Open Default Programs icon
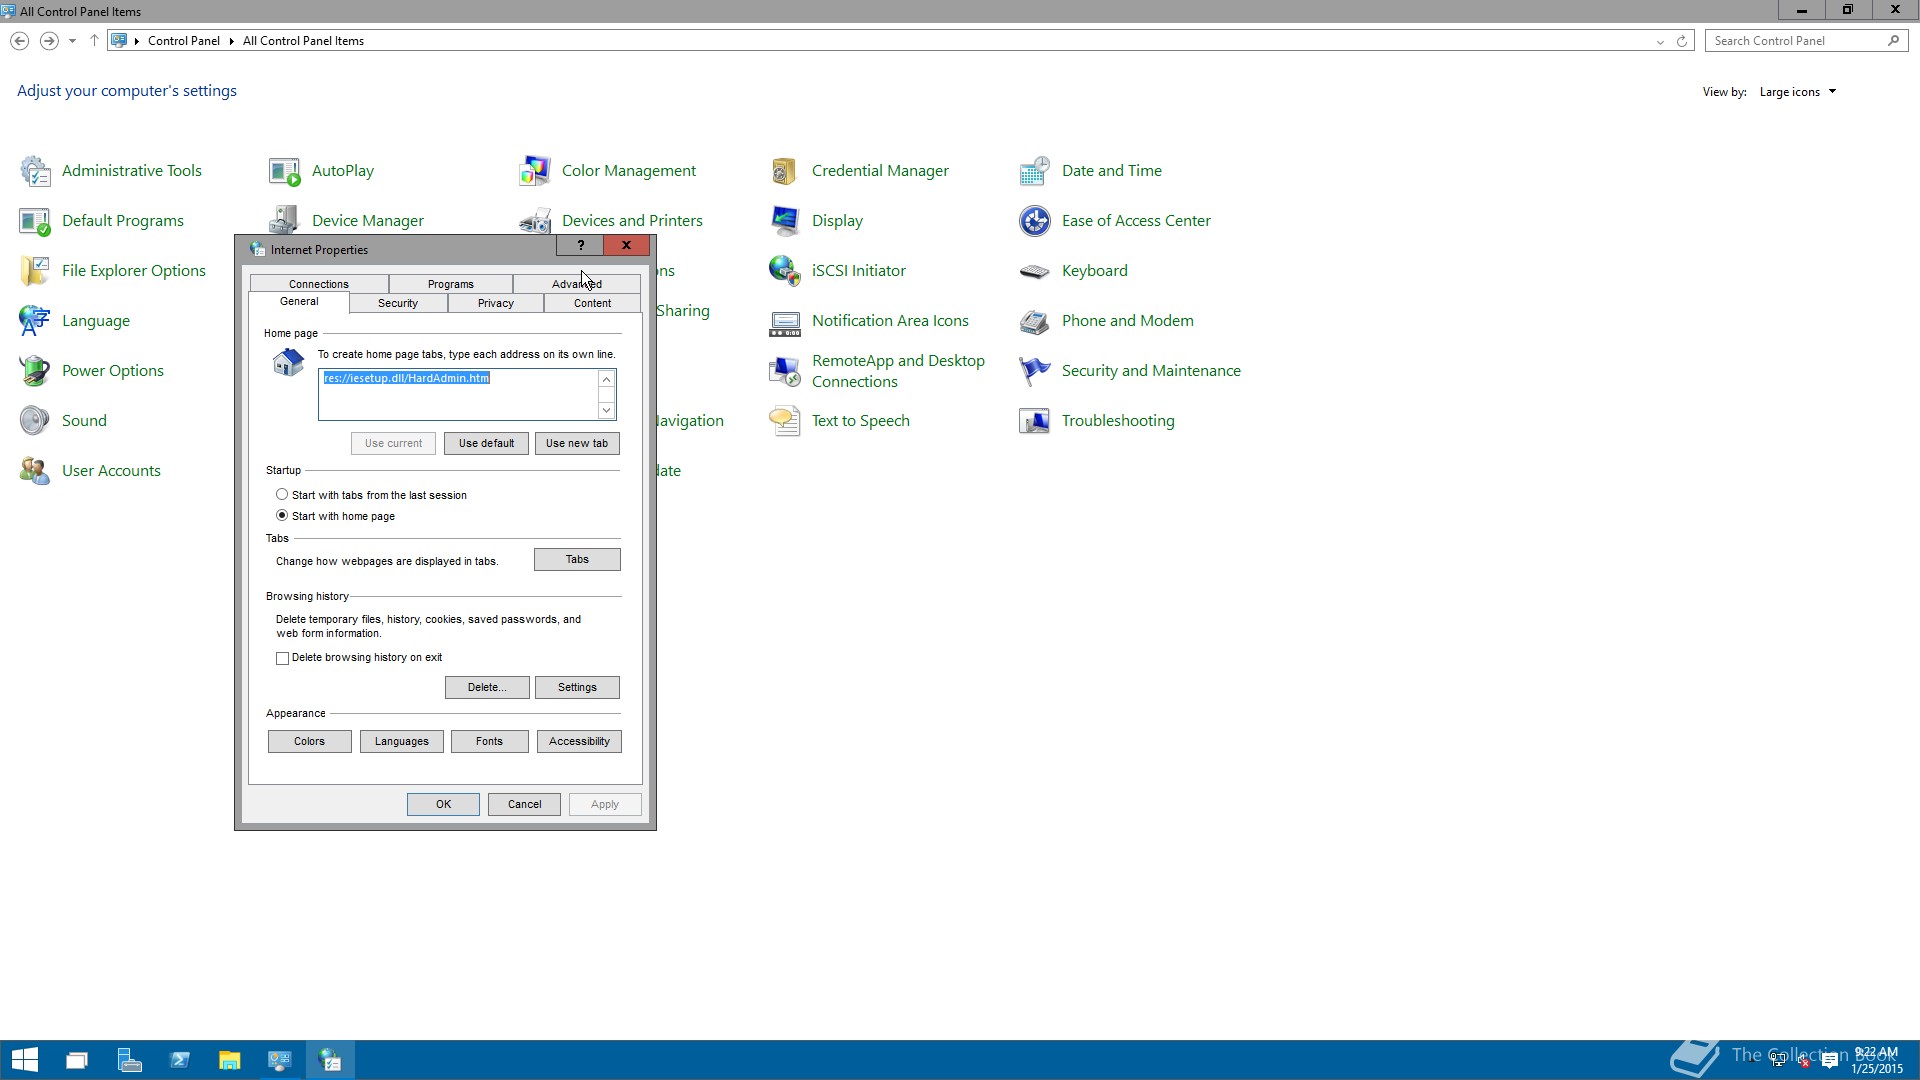Viewport: 1920px width, 1080px height. point(35,221)
